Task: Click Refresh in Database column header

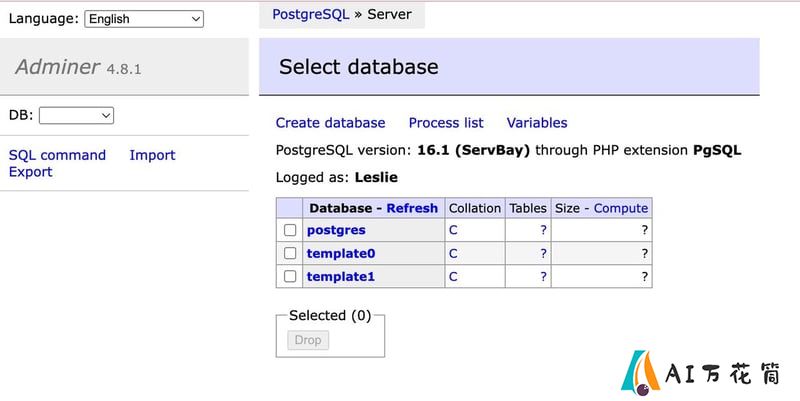Action: [x=412, y=208]
